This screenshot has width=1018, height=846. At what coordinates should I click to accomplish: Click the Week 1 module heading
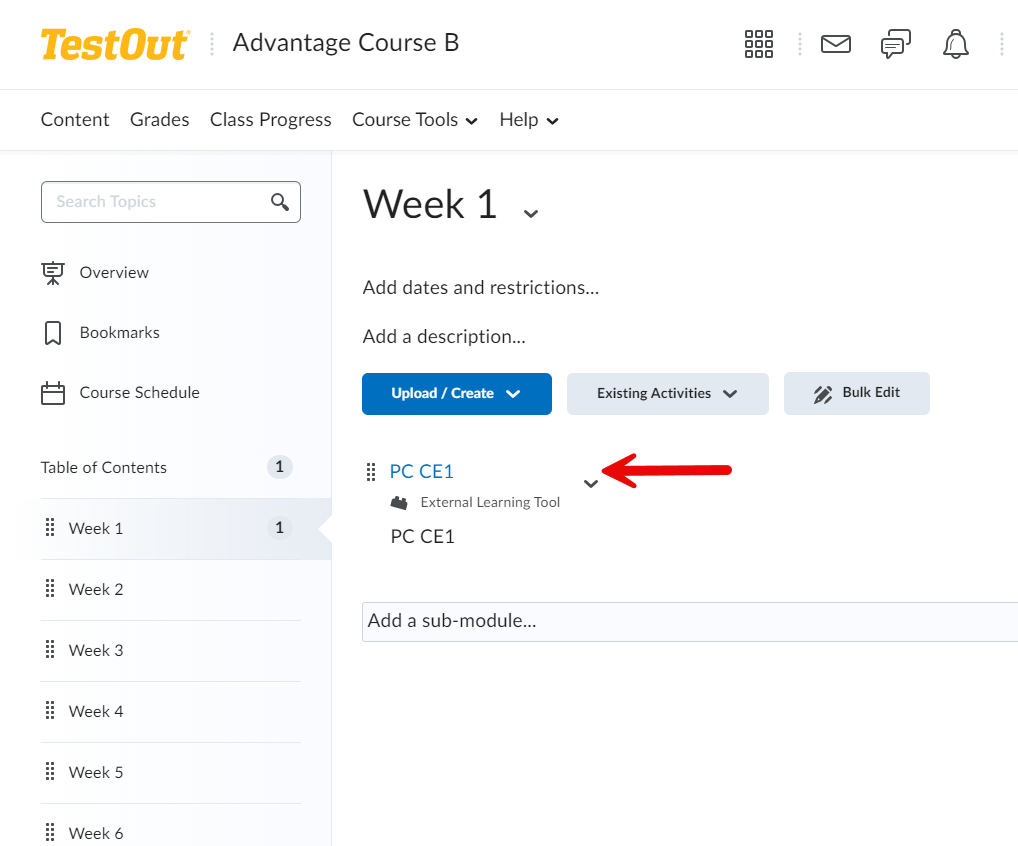click(x=430, y=205)
